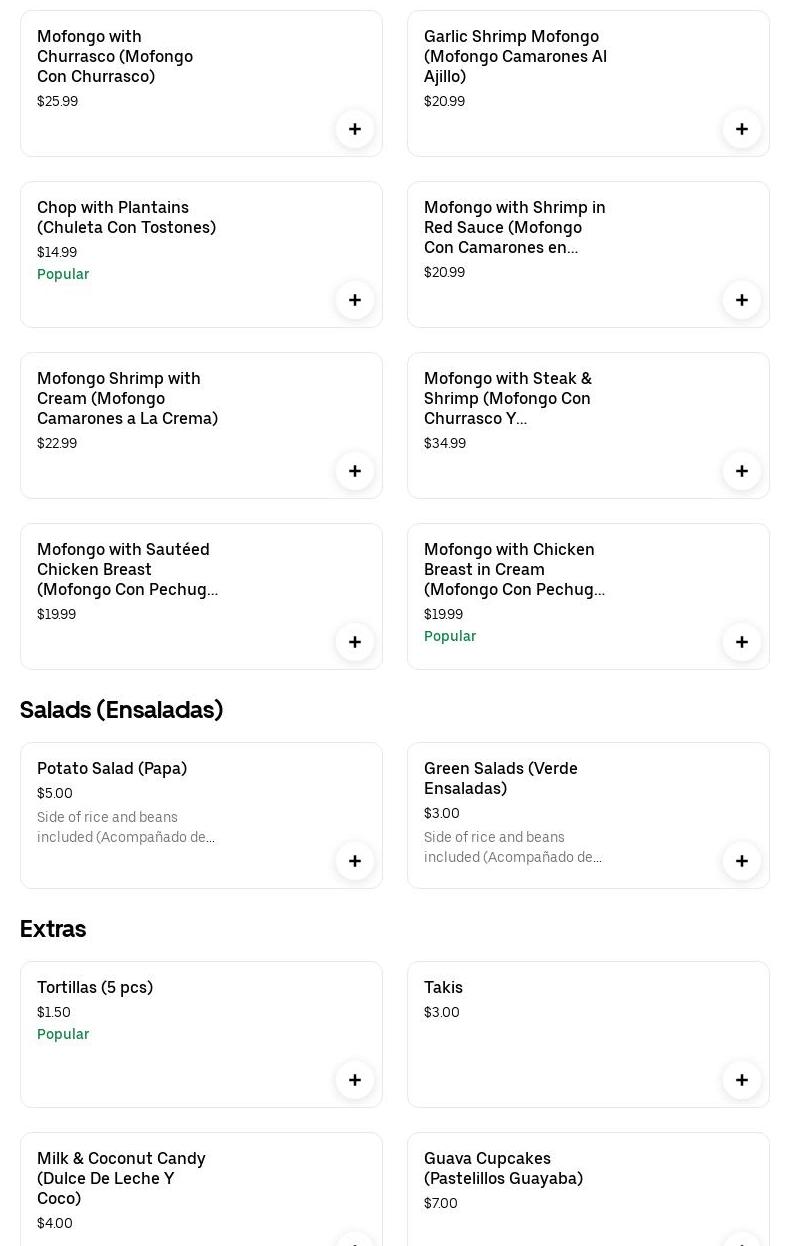Add Chop with Plantains to cart
This screenshot has width=804, height=1246.
point(355,300)
